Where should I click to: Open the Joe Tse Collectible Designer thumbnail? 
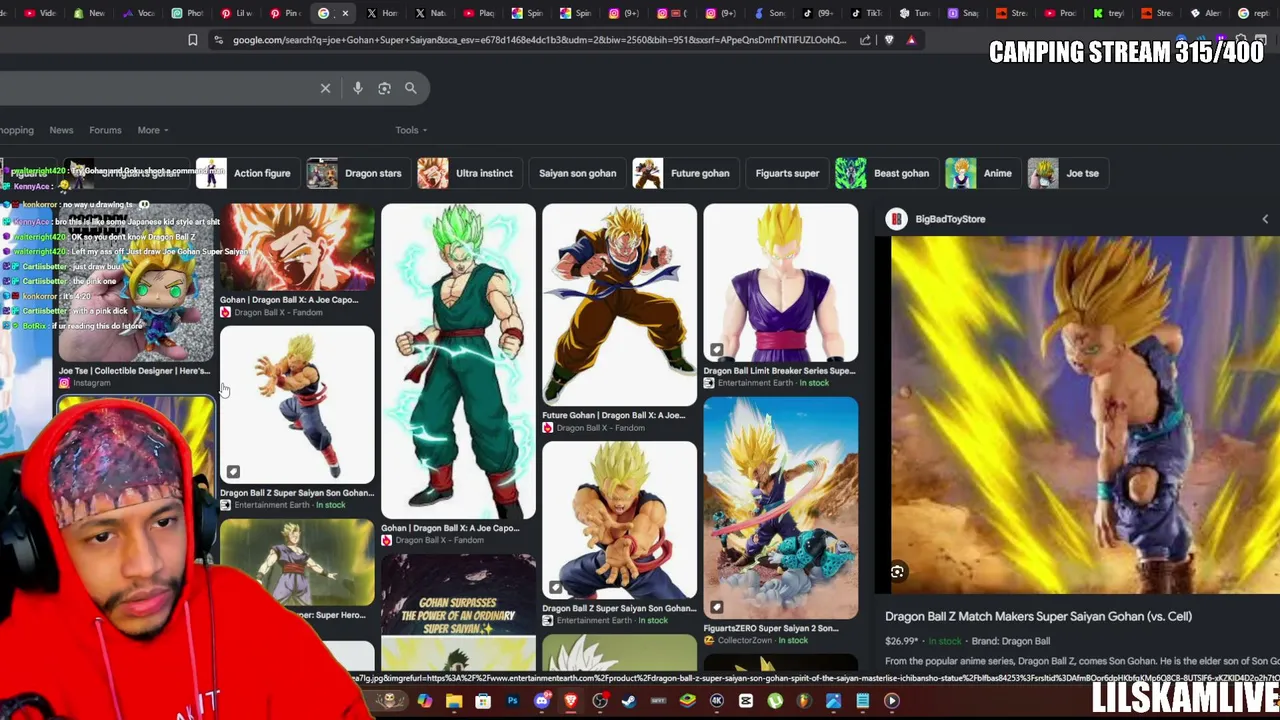pyautogui.click(x=136, y=283)
